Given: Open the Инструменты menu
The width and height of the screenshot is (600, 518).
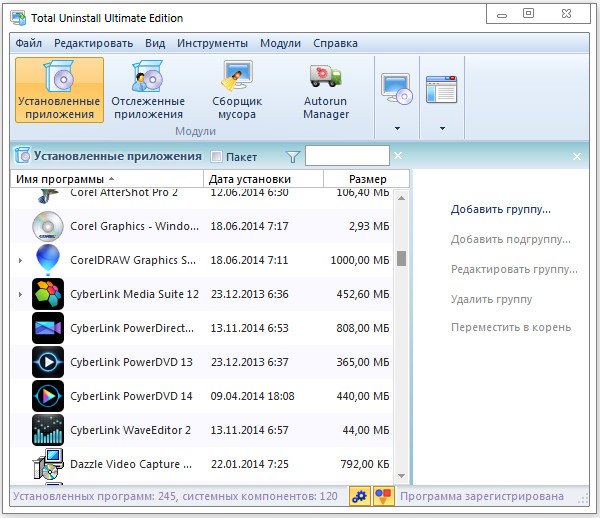Looking at the screenshot, I should coord(212,43).
